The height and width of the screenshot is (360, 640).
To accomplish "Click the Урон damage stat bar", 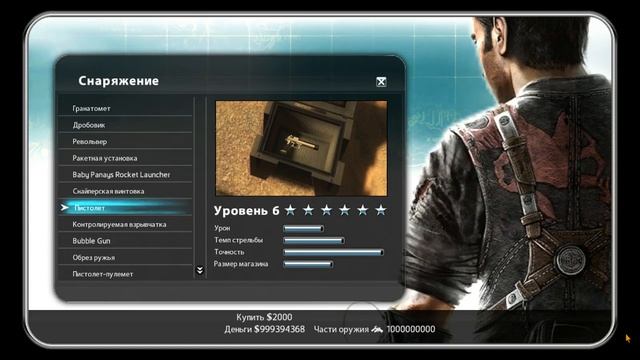I will (x=304, y=229).
